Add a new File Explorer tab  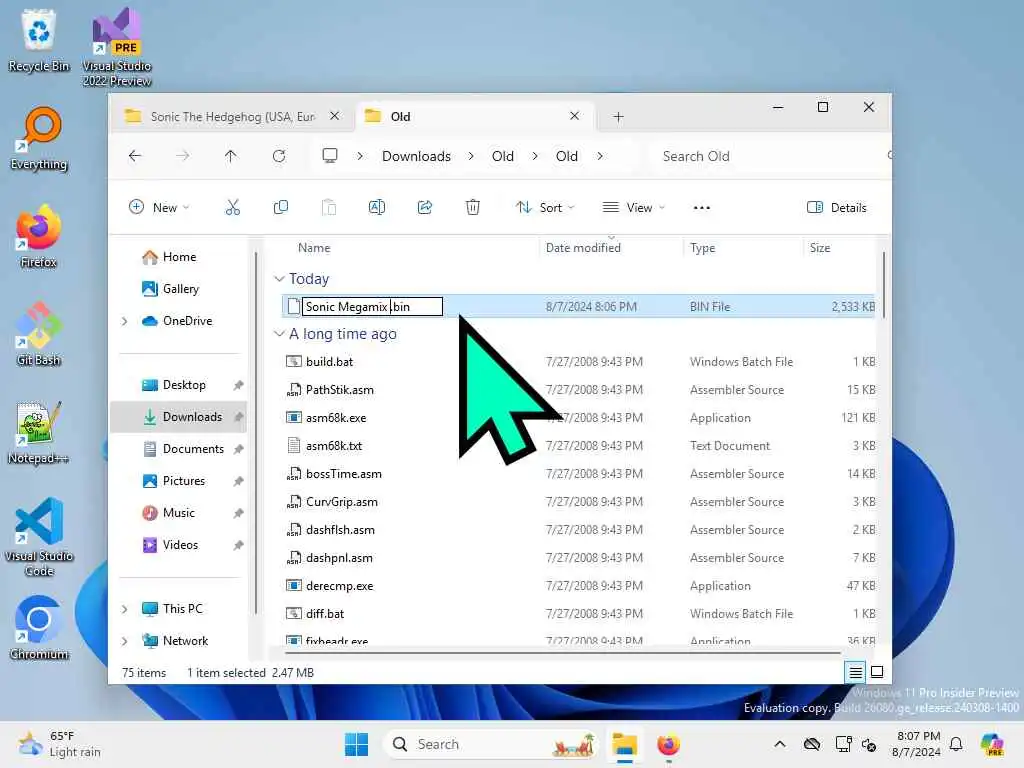[618, 117]
